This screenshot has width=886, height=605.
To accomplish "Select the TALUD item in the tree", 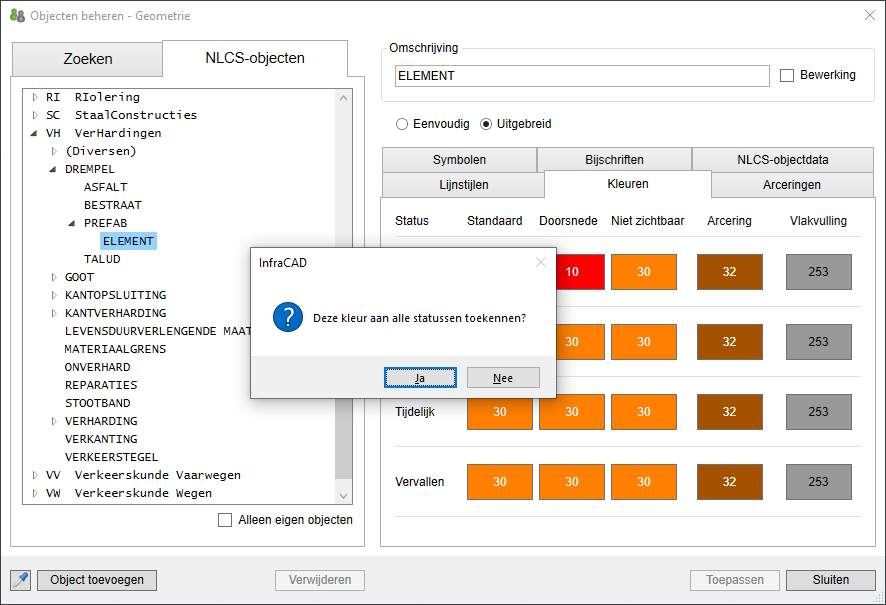I will tap(102, 259).
